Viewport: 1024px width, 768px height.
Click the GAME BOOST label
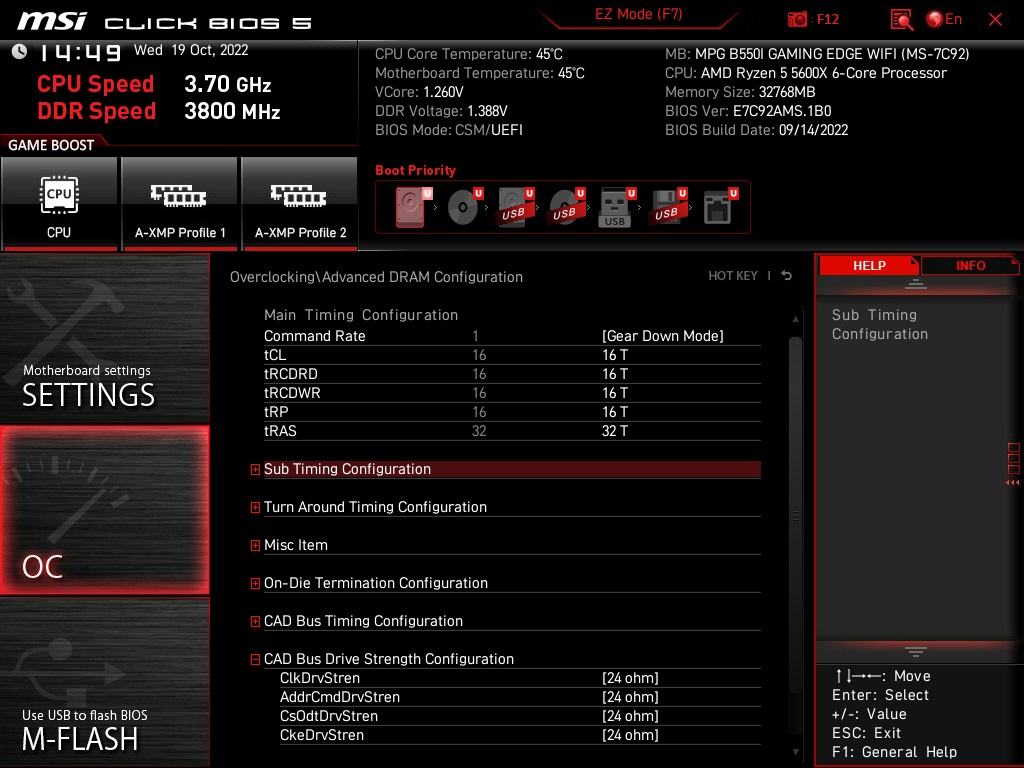pos(51,145)
